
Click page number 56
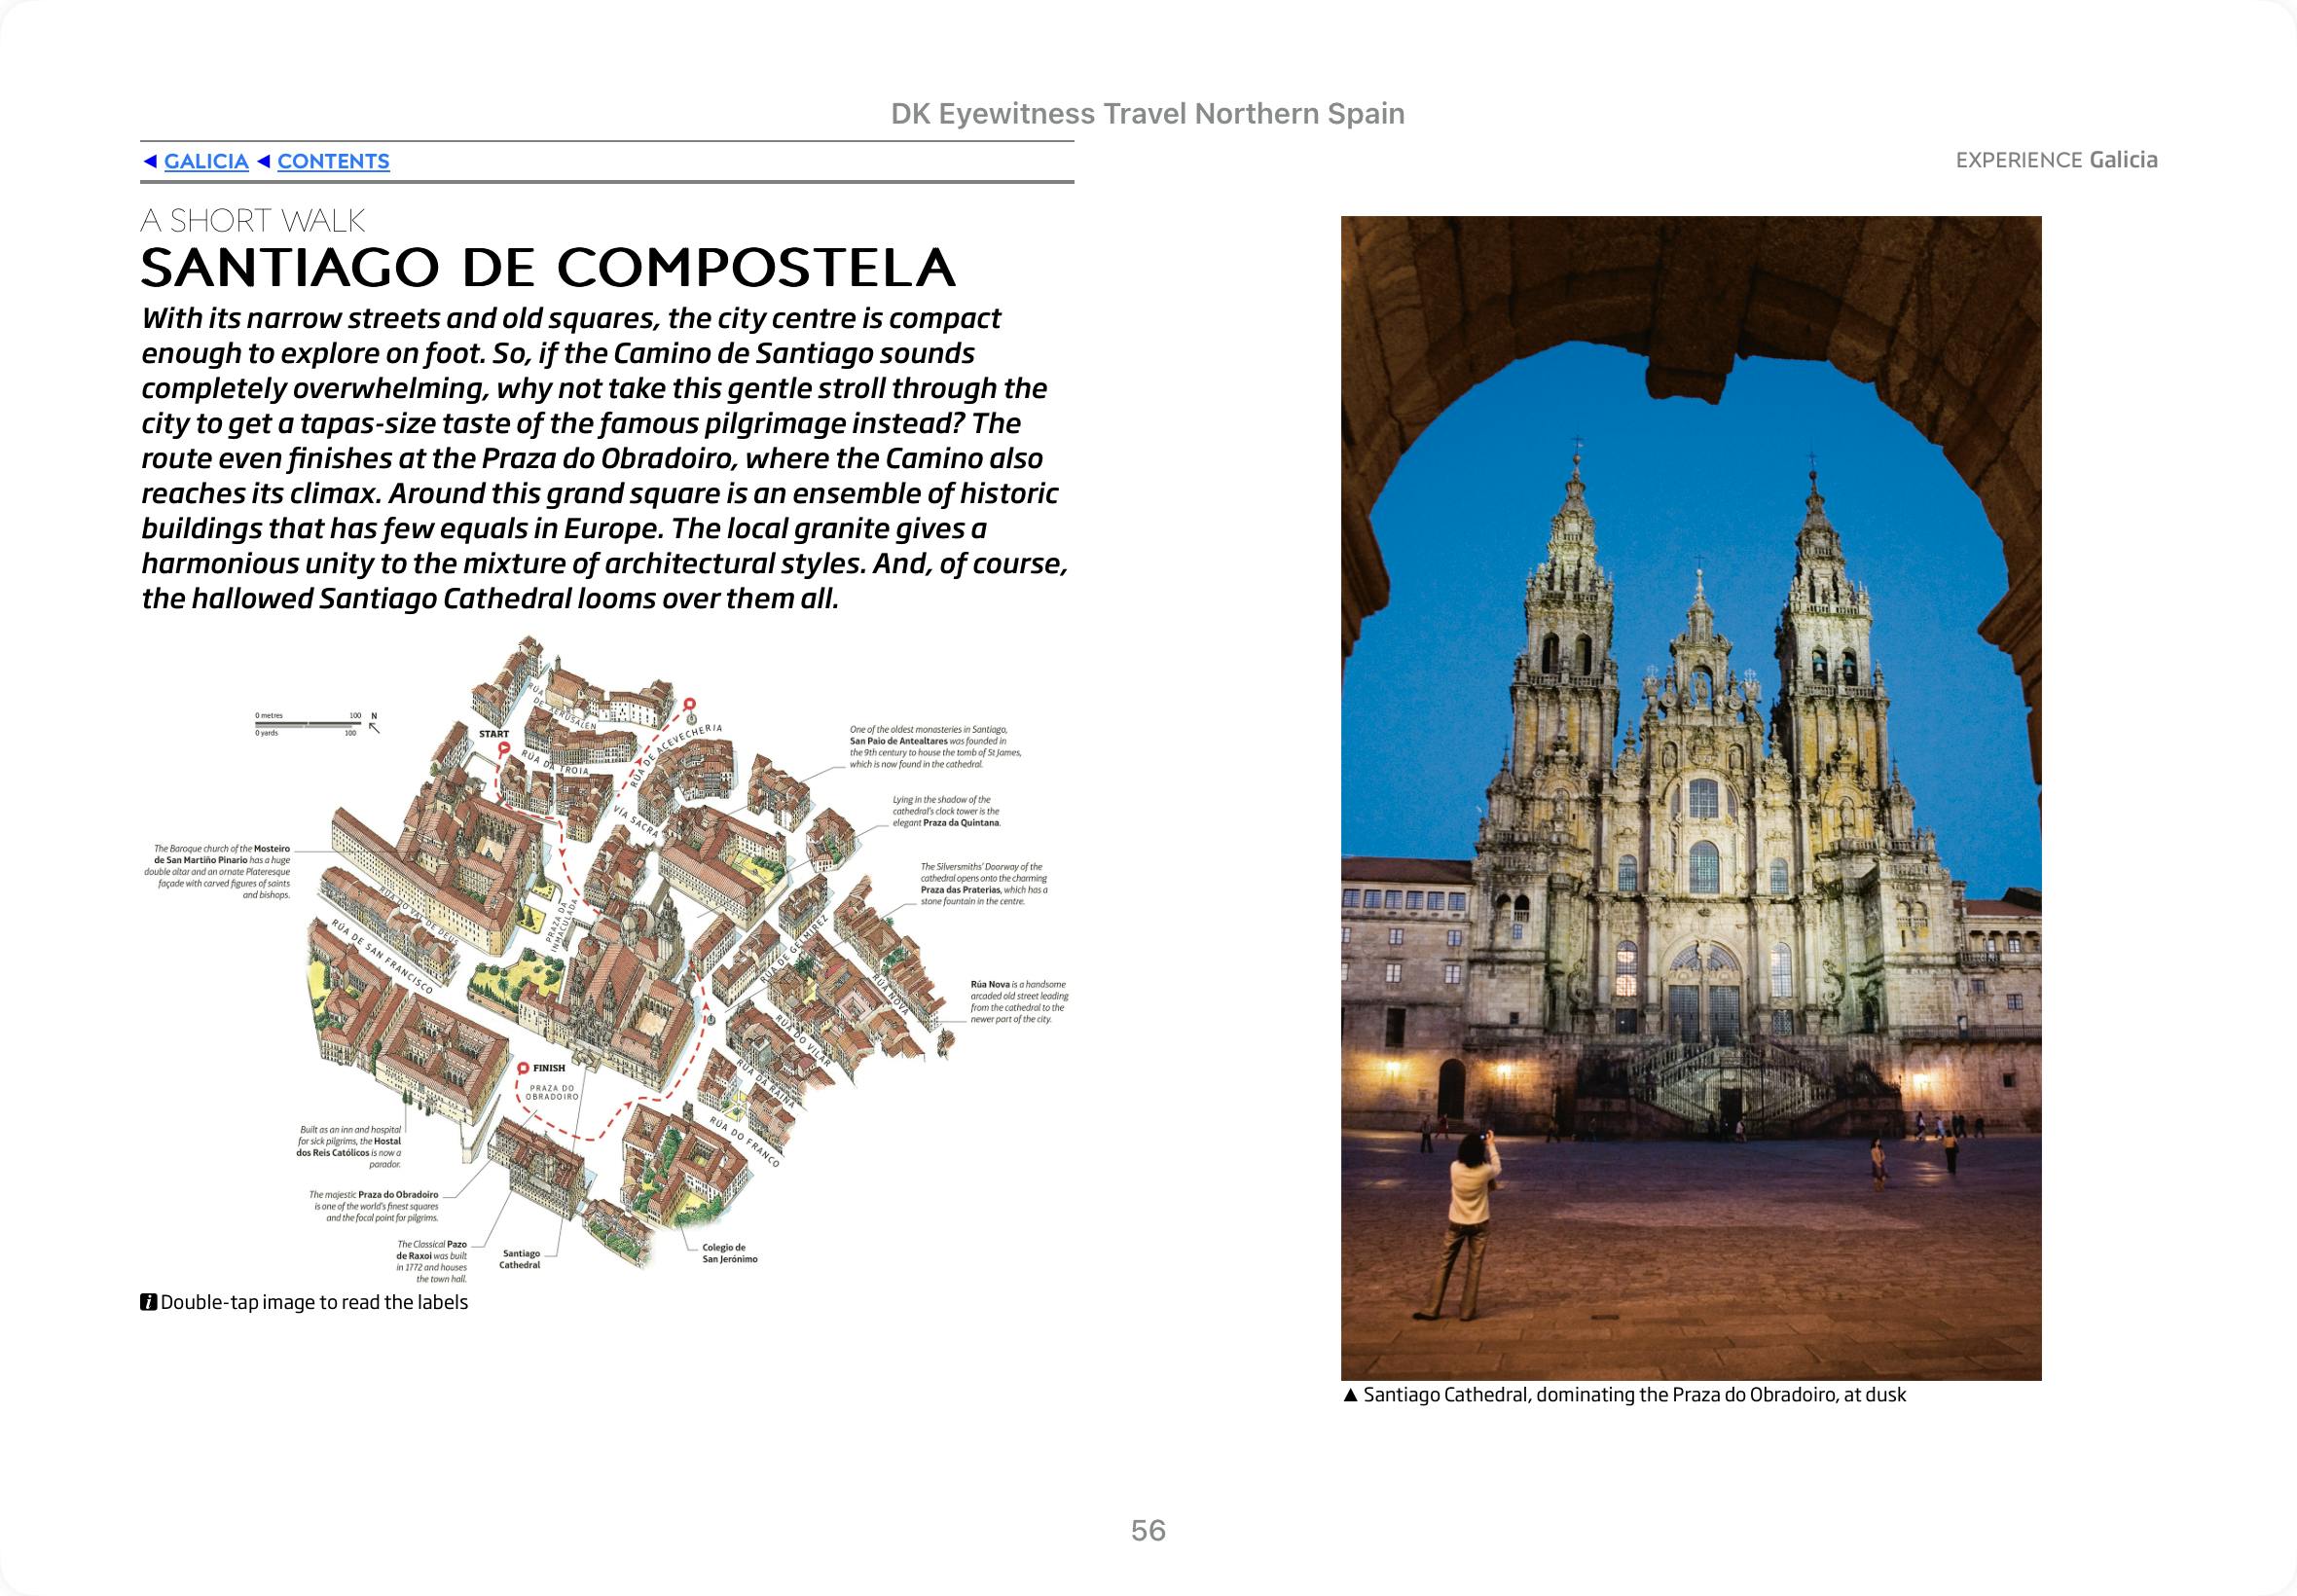click(x=1148, y=1531)
